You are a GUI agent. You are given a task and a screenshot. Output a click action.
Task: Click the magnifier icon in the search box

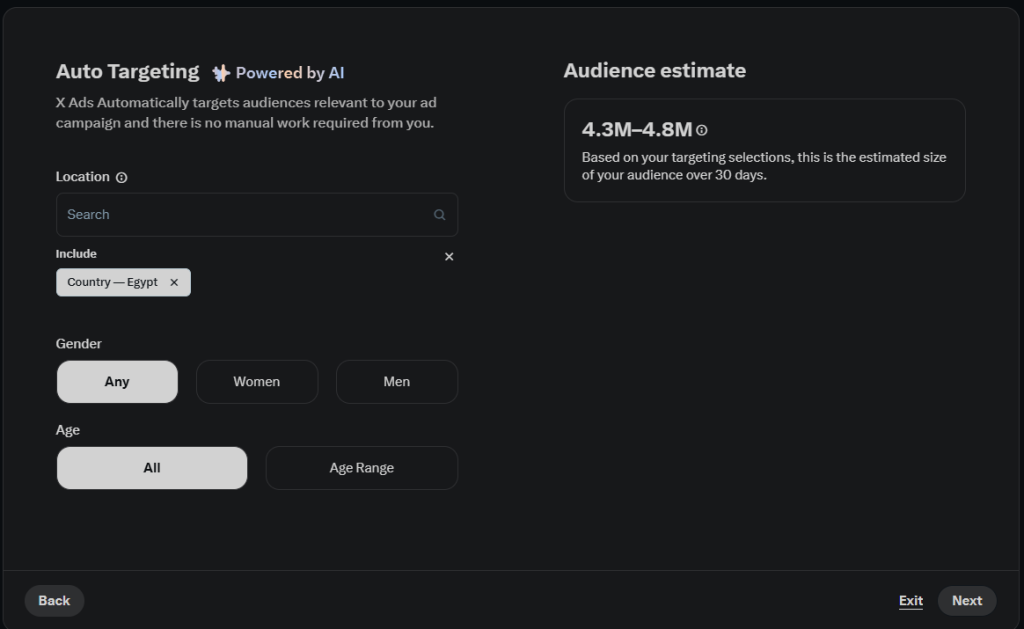coord(439,215)
